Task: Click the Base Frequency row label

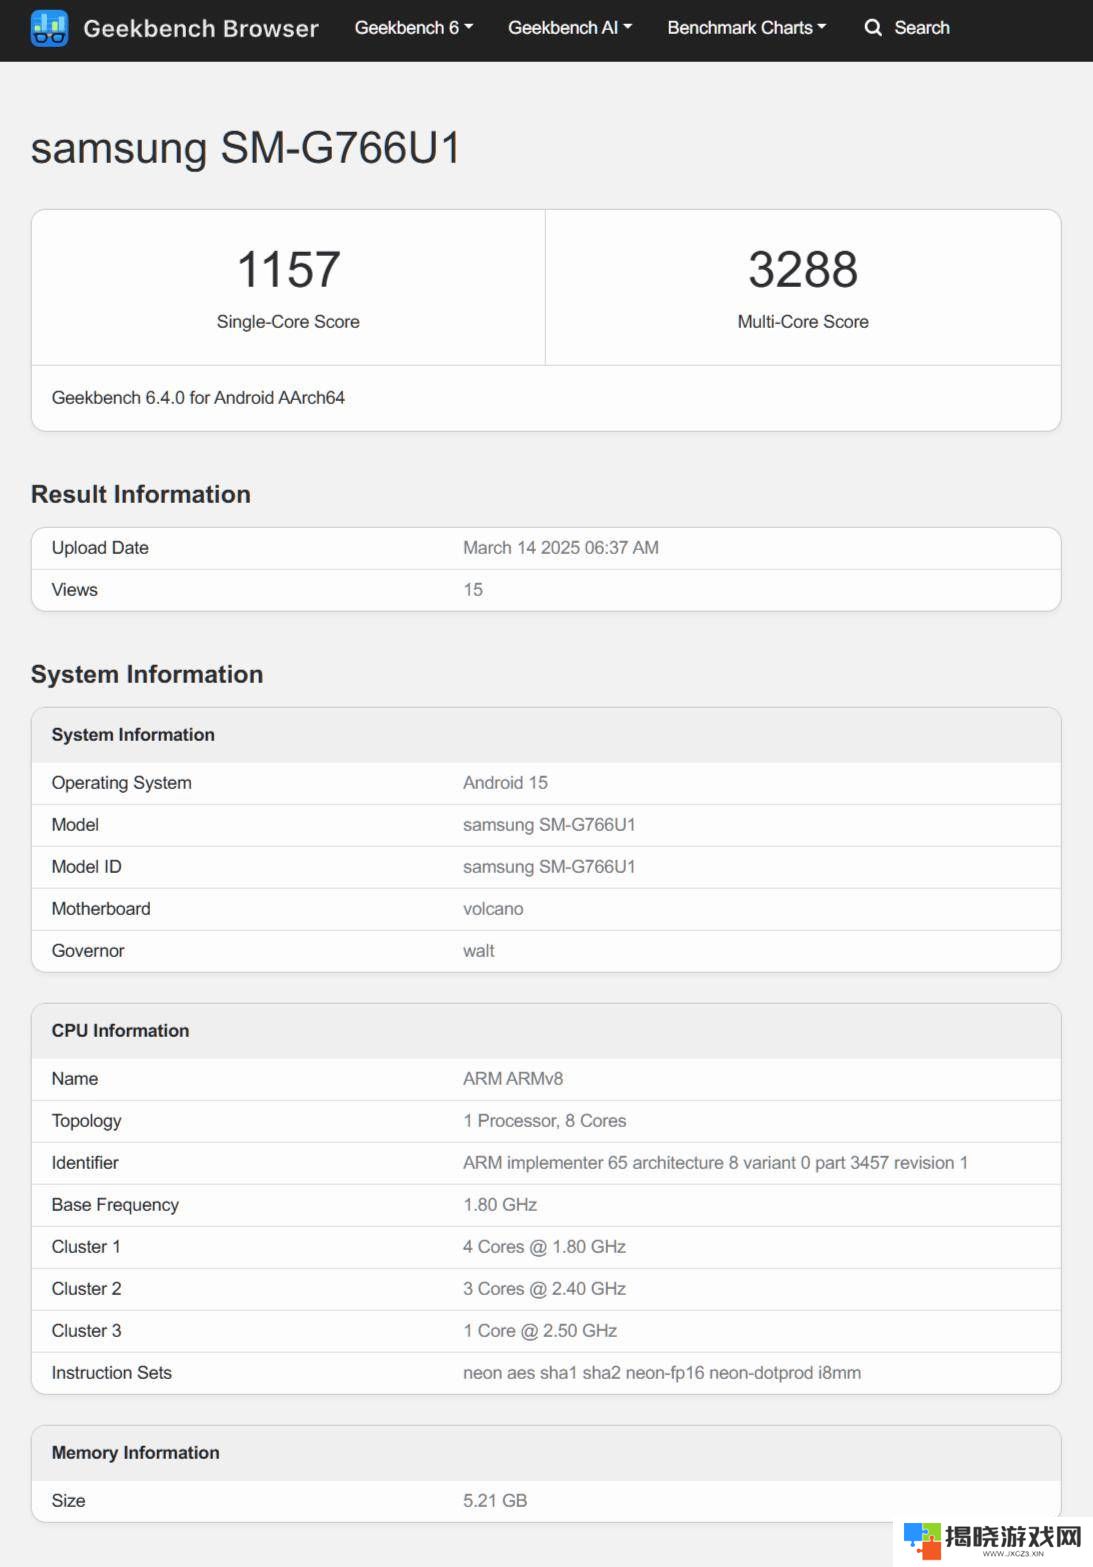Action: pos(115,1205)
